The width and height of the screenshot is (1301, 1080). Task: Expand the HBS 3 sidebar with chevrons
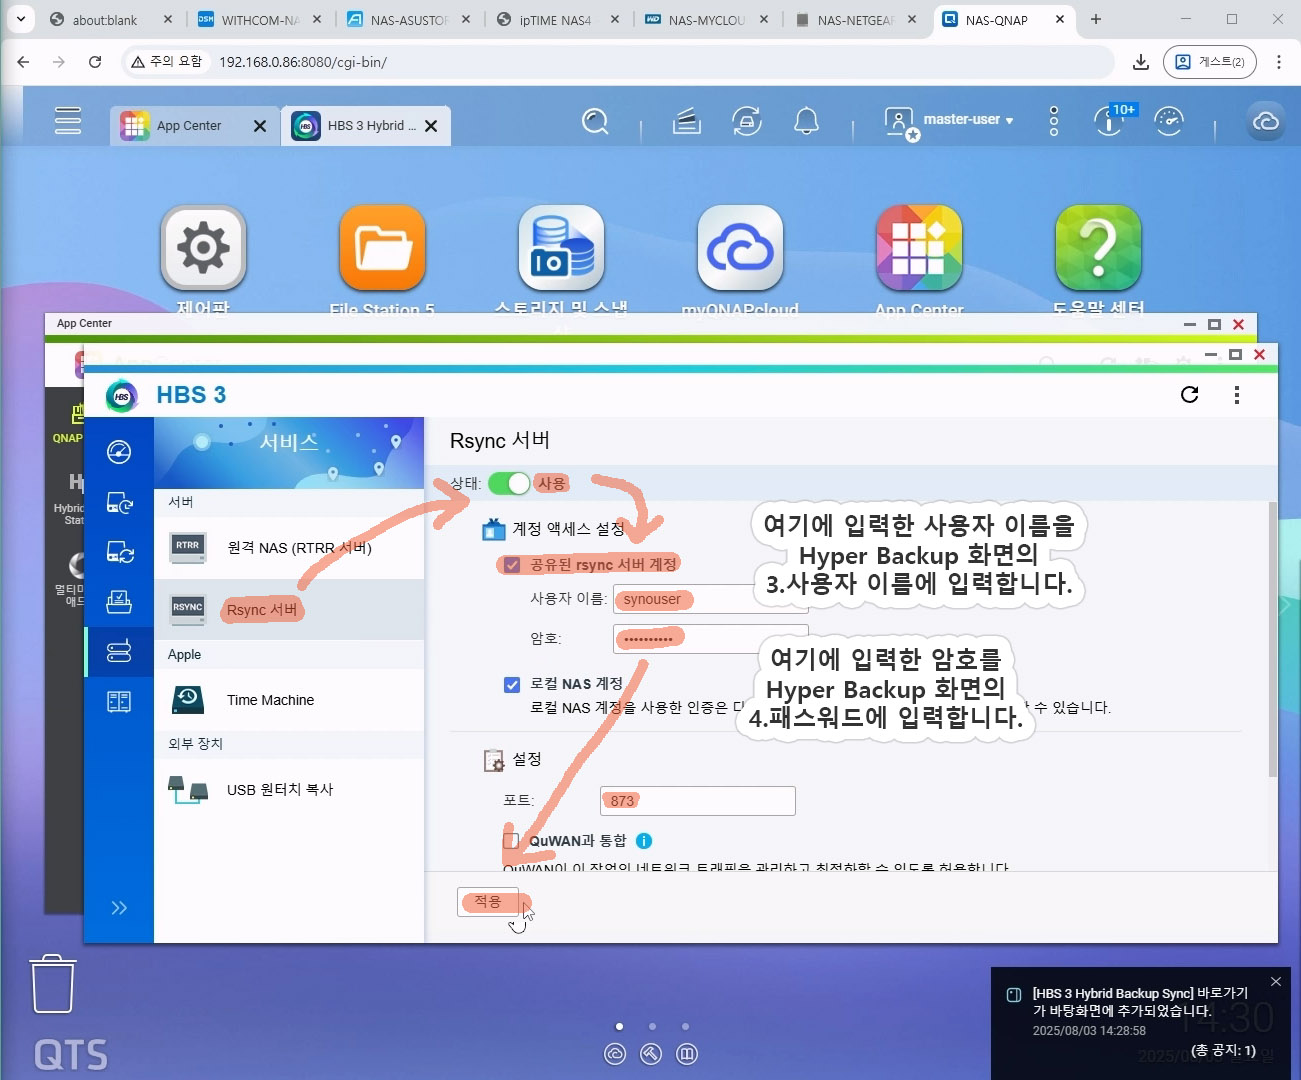tap(119, 908)
